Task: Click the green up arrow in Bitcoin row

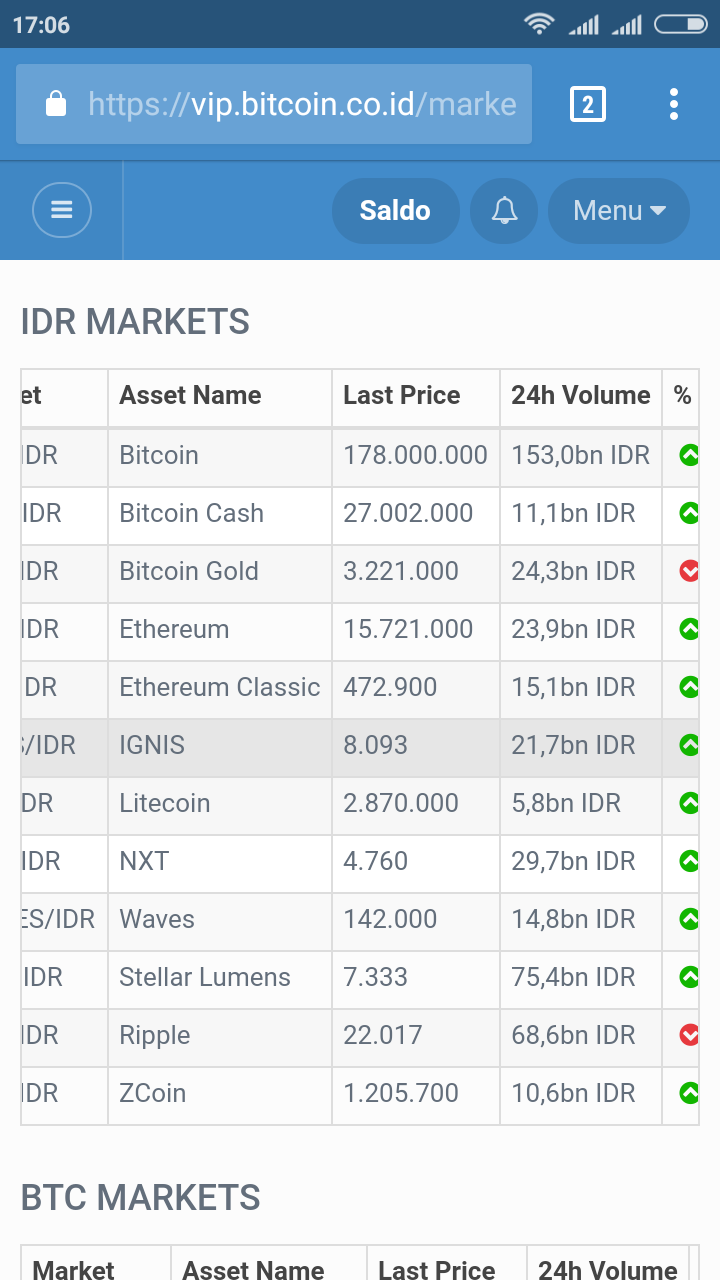Action: (x=689, y=456)
